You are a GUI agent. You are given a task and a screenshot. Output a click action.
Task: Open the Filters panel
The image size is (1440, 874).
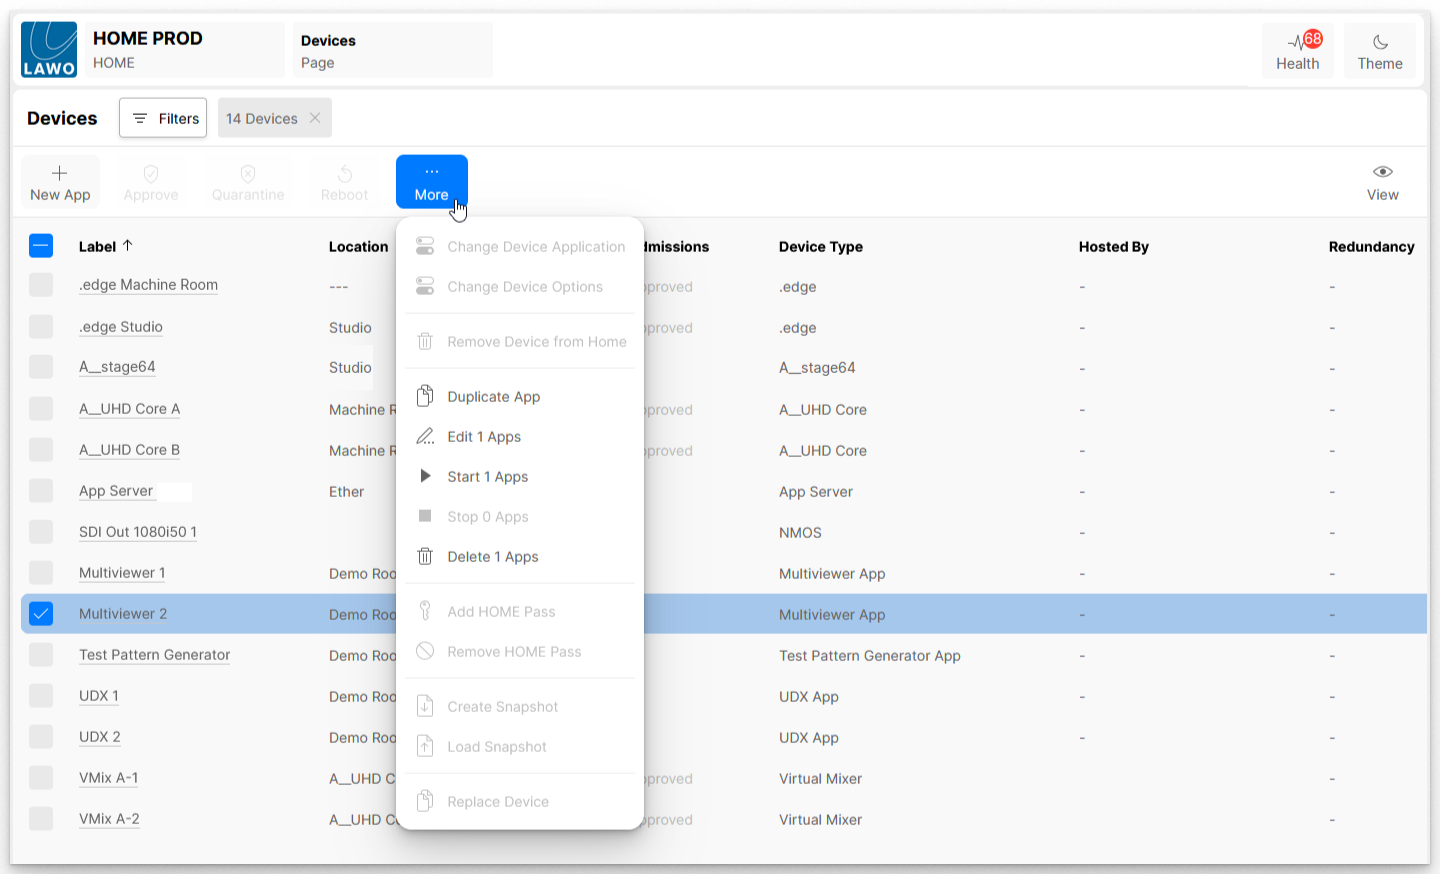[163, 118]
